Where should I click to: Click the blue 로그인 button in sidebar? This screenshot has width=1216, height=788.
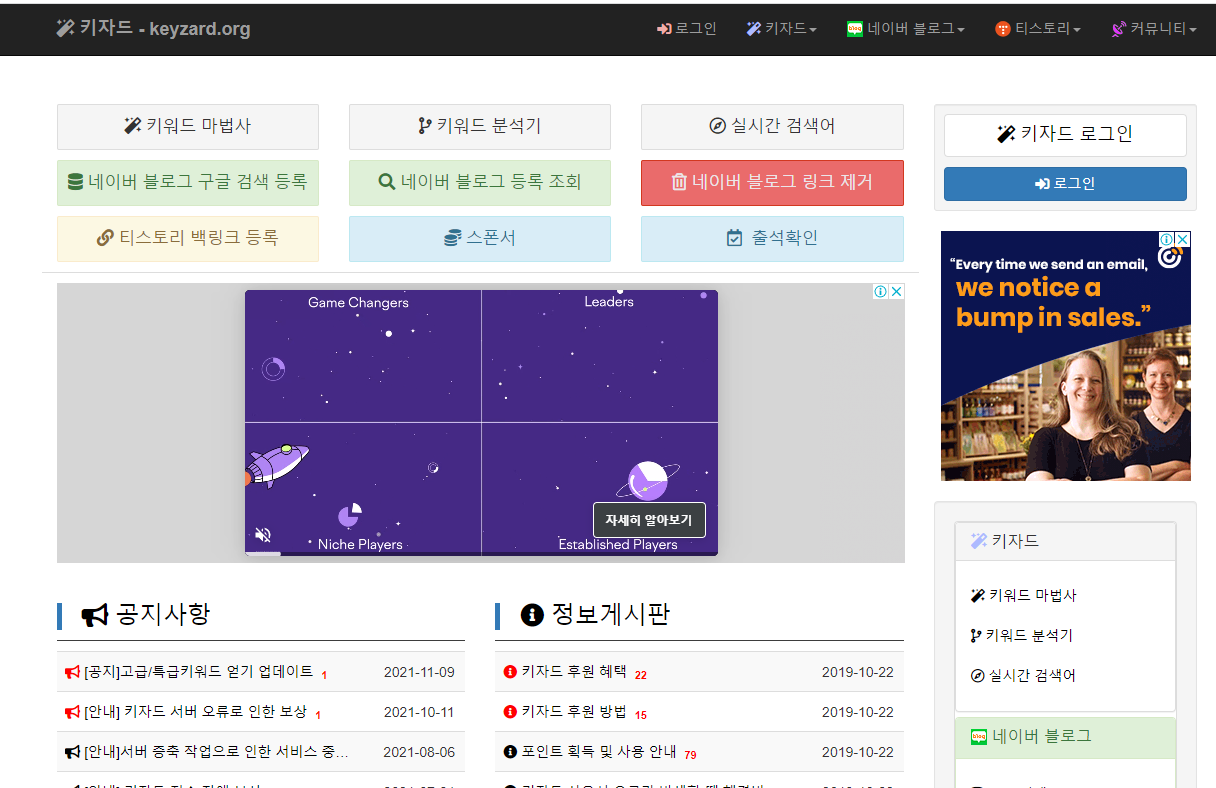(1065, 184)
